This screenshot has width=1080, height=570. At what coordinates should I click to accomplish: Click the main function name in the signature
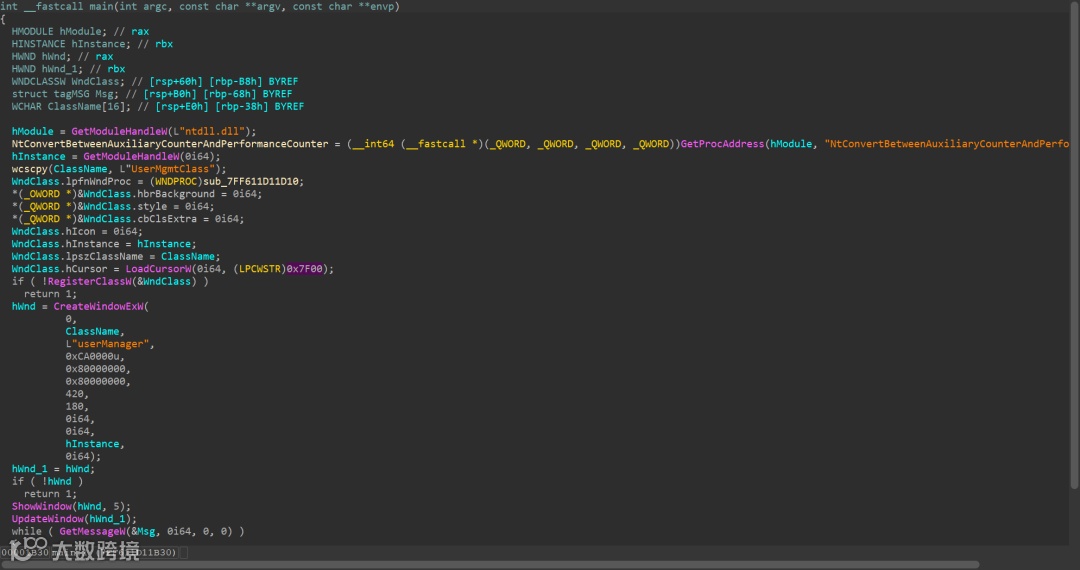pyautogui.click(x=101, y=6)
